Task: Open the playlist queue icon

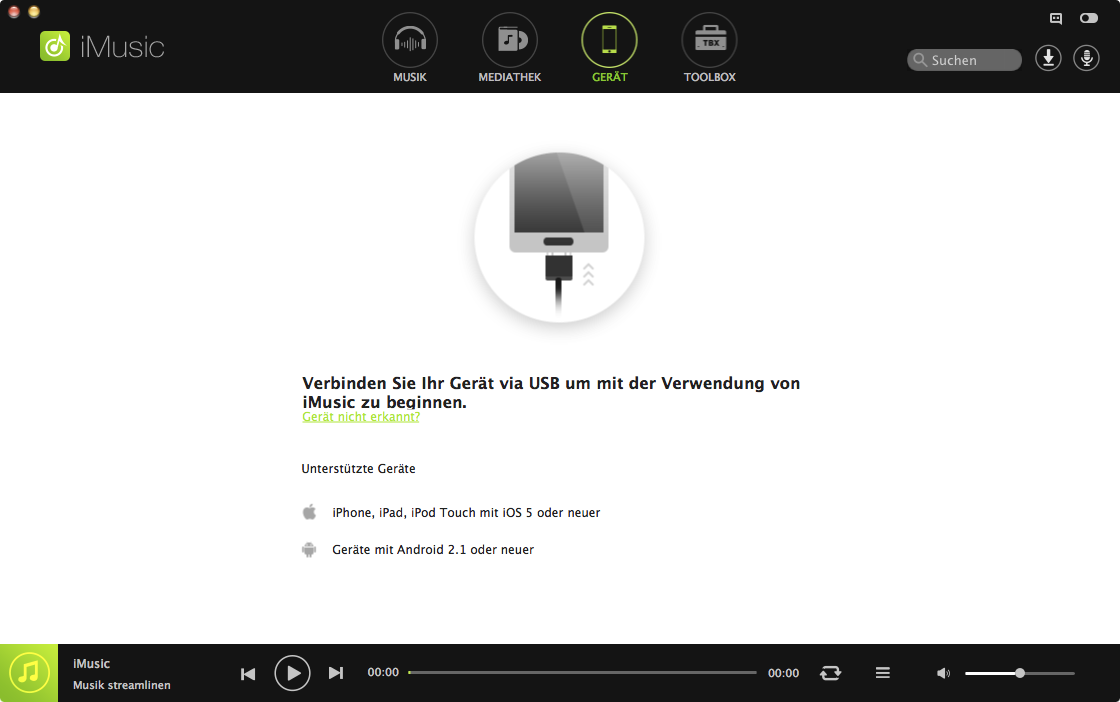Action: pos(883,673)
